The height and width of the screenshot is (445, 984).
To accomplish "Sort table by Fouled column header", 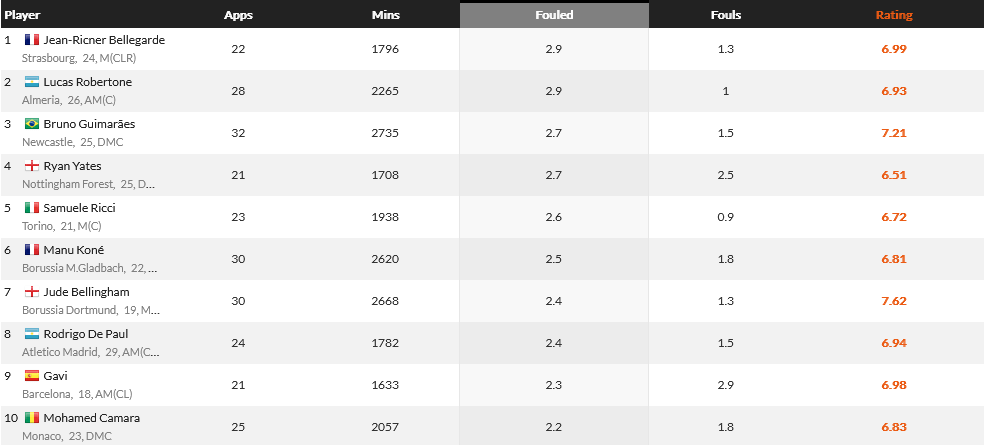I will (x=553, y=15).
